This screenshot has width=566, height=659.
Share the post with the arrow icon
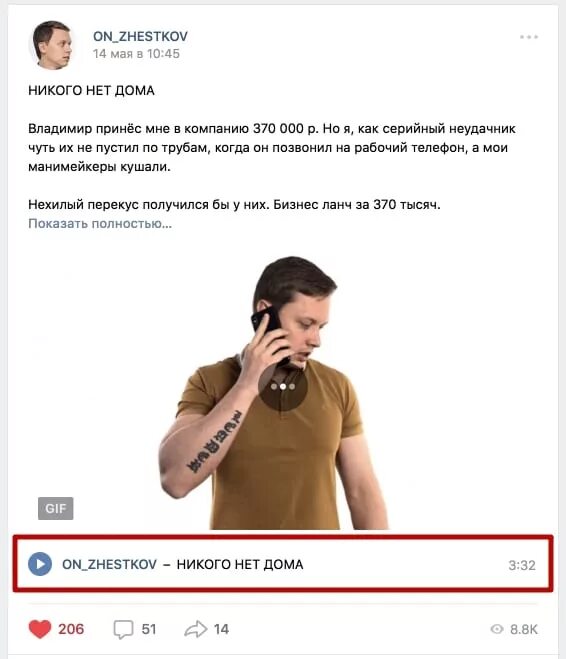(x=196, y=629)
